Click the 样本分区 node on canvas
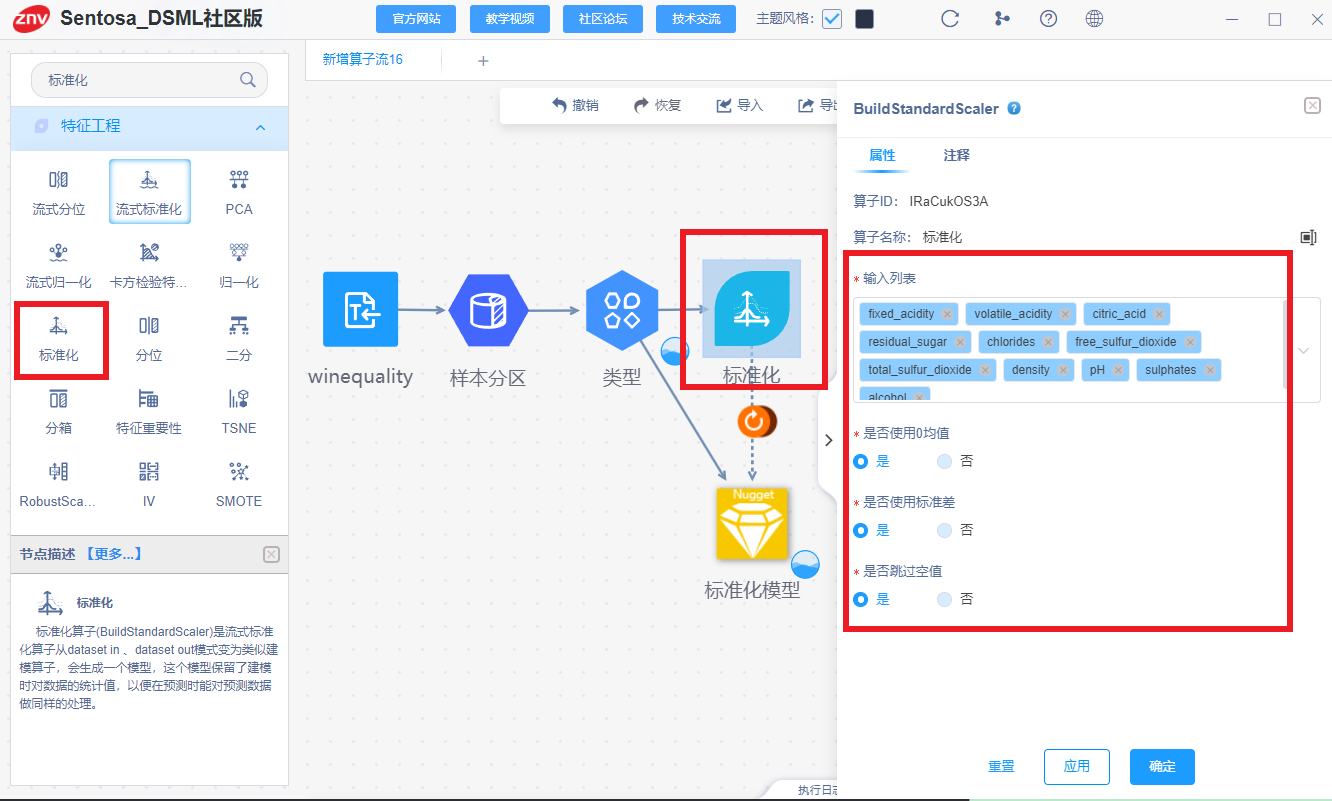 [x=487, y=309]
